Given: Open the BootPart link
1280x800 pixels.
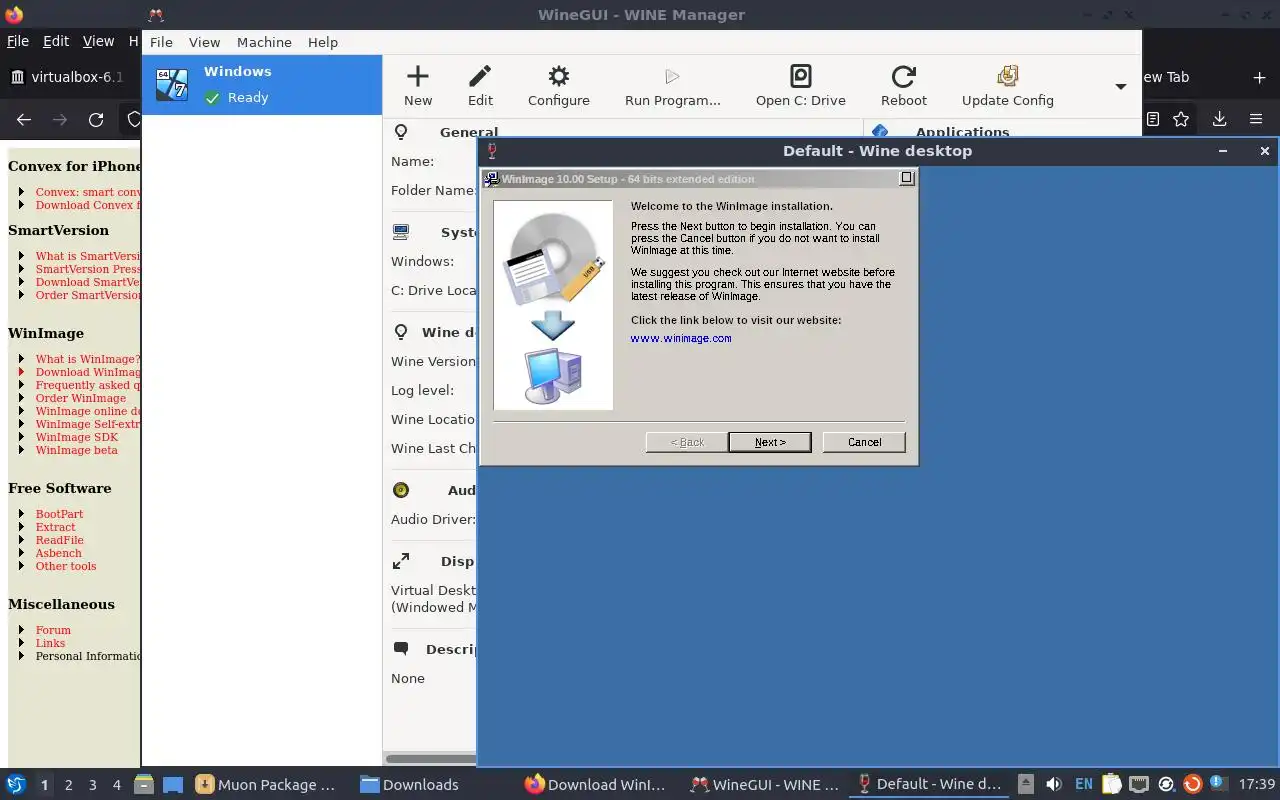Looking at the screenshot, I should point(59,514).
